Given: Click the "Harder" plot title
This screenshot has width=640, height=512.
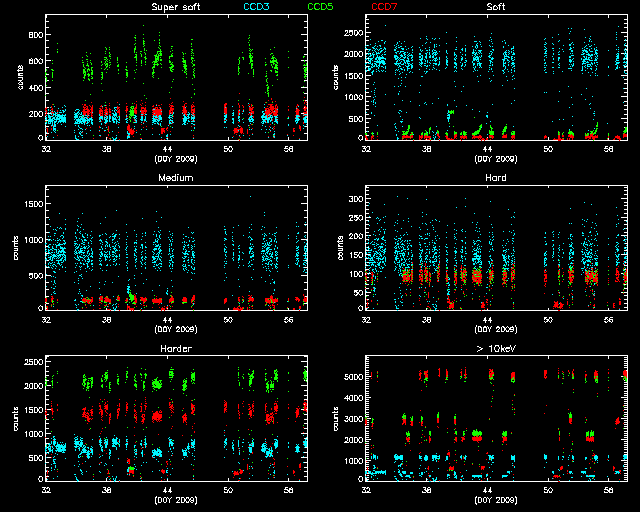Looking at the screenshot, I should 174,349.
